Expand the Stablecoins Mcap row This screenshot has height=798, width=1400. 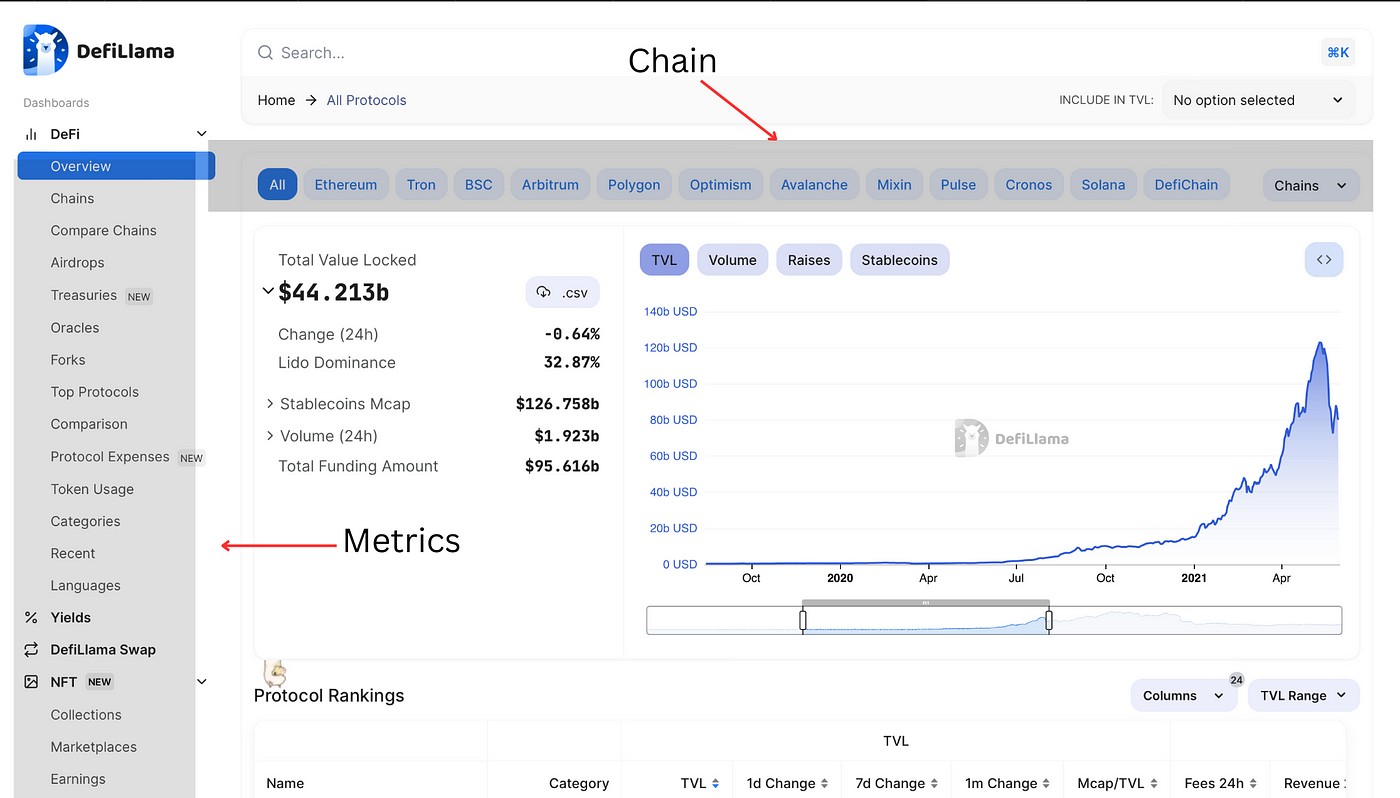click(270, 404)
